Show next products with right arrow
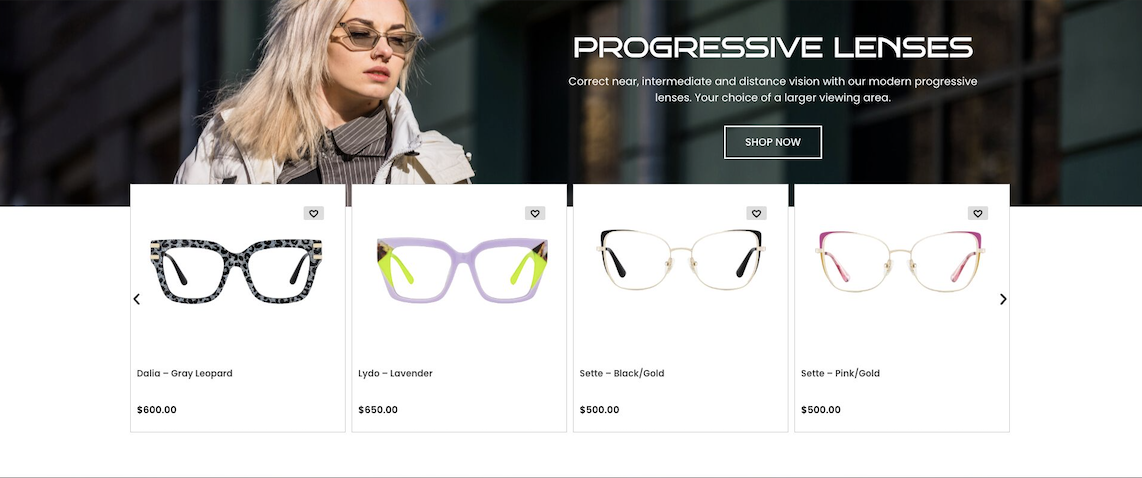Screen dimensions: 1142x478 (1003, 299)
